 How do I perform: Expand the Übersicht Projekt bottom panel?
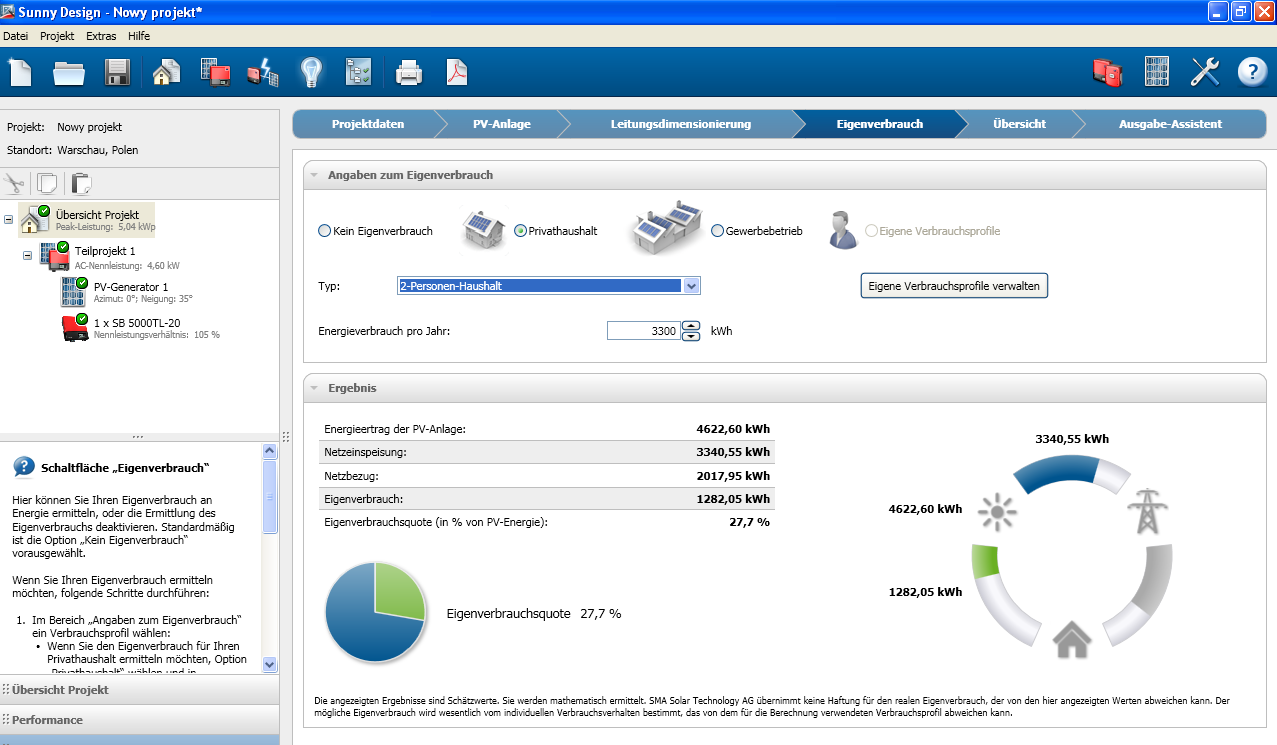pyautogui.click(x=139, y=690)
